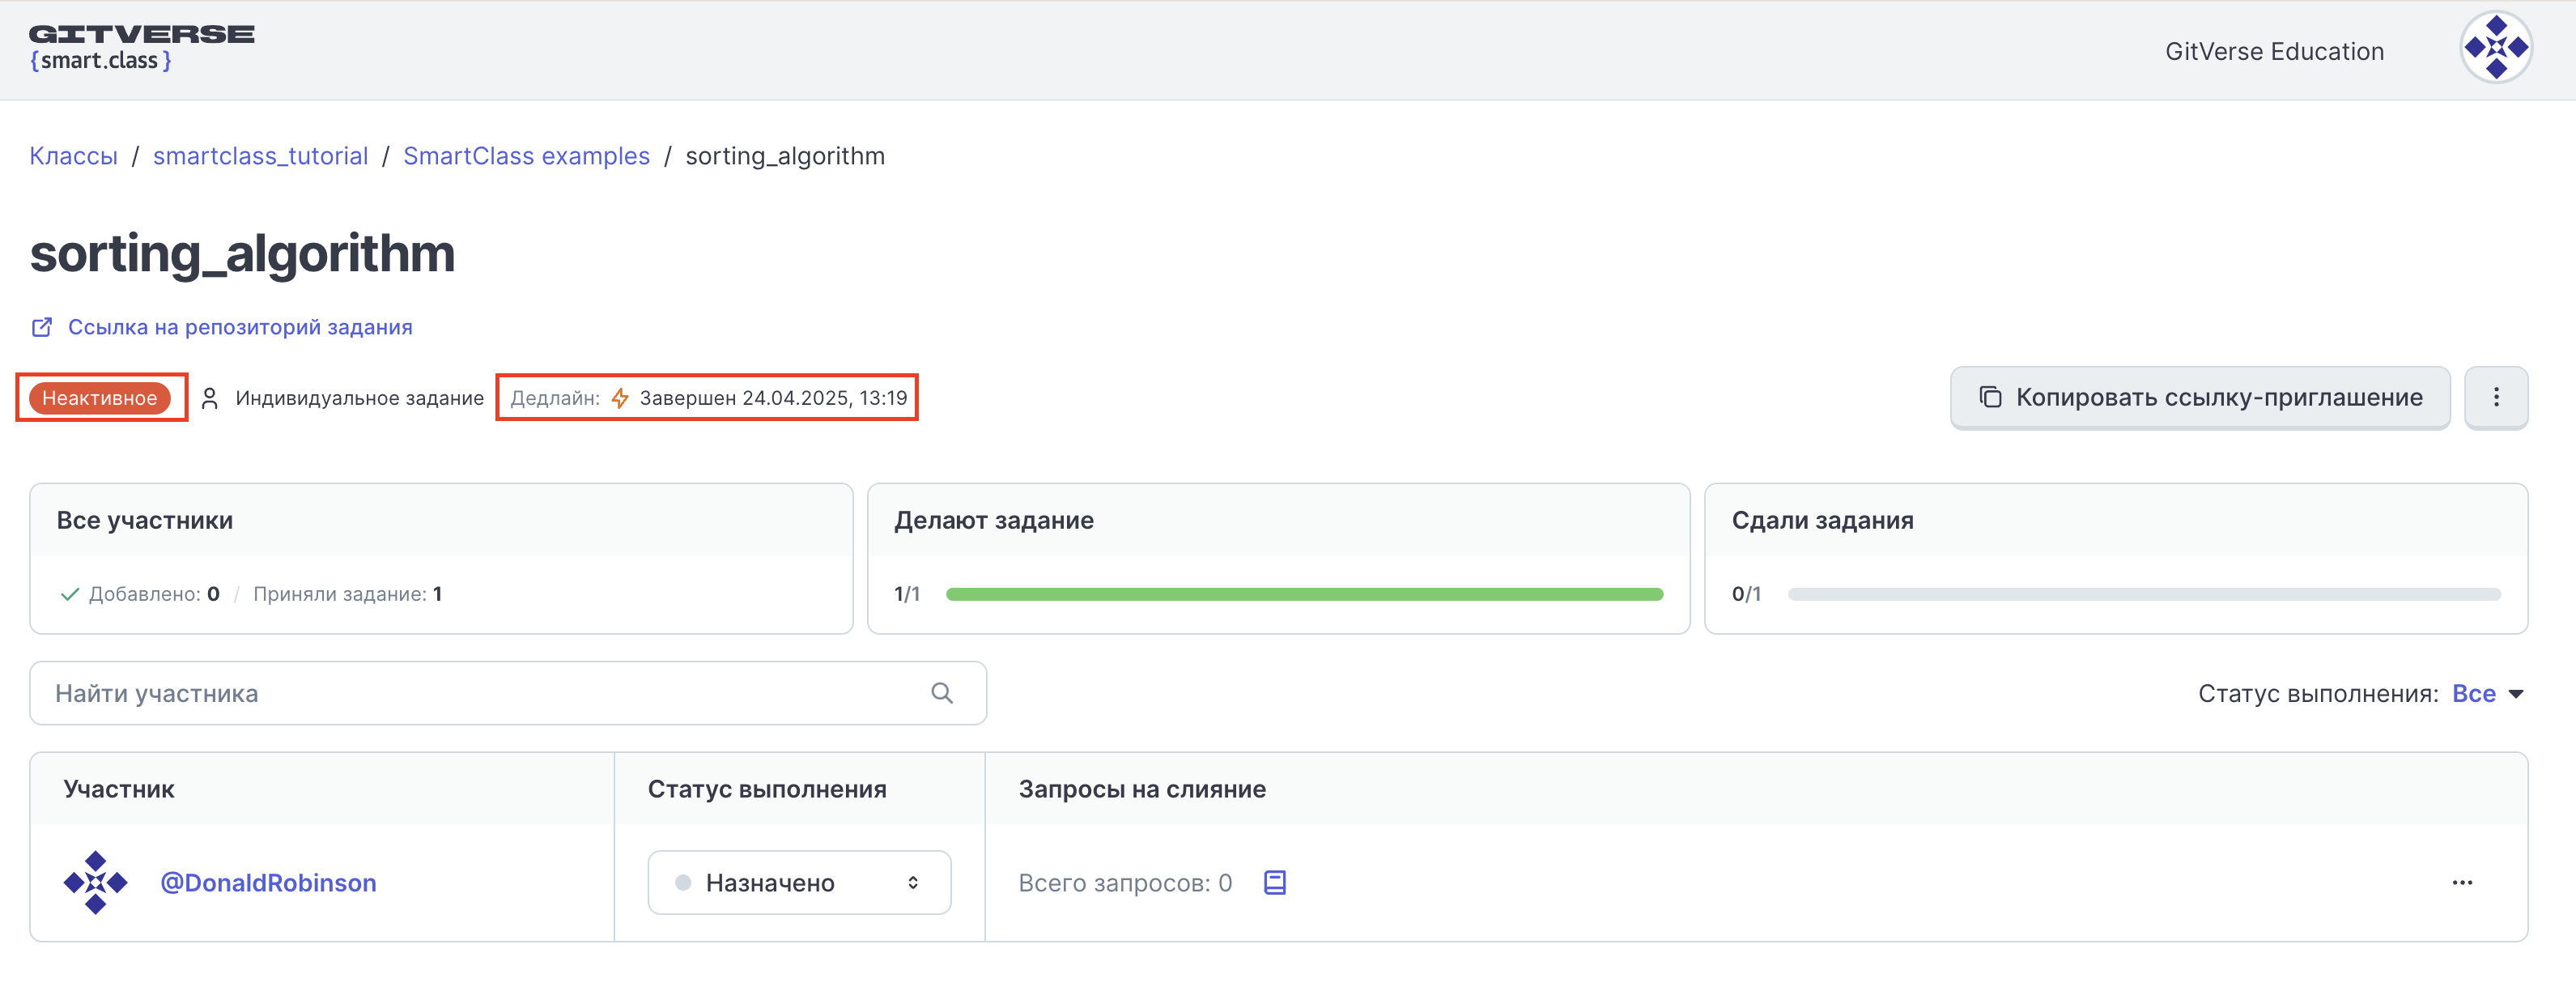Click the Статус выполнения column header
The height and width of the screenshot is (1004, 2576).
[x=767, y=789]
